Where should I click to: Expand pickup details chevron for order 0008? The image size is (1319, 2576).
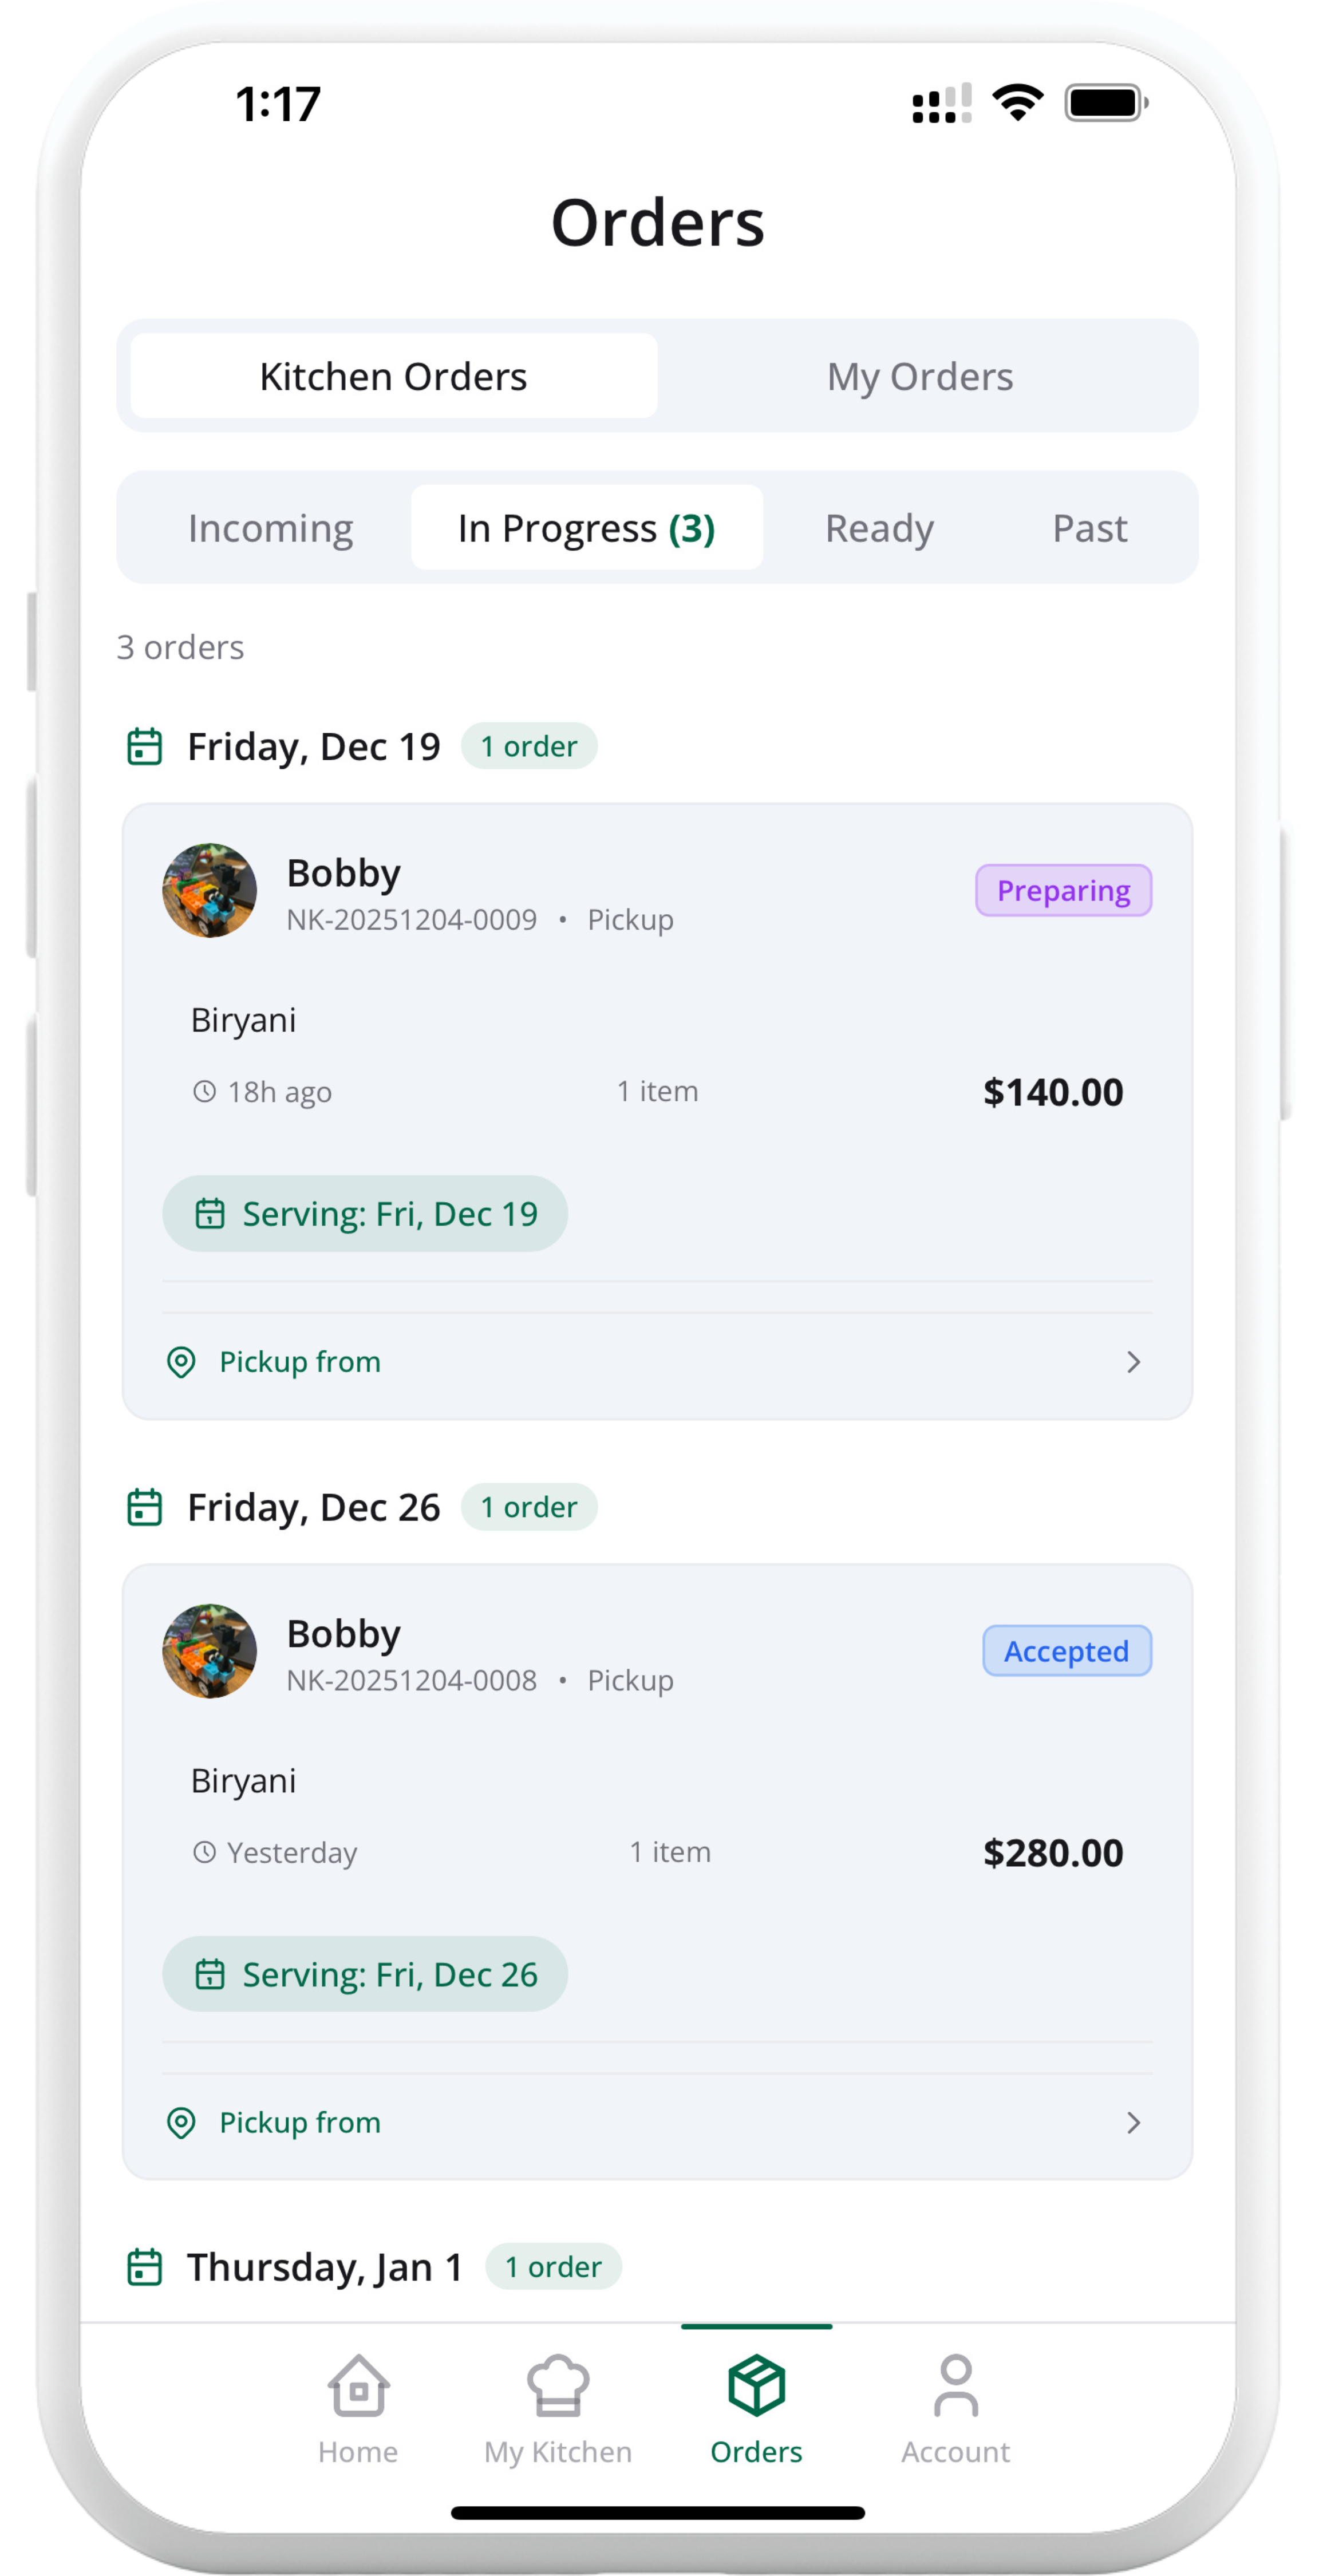pyautogui.click(x=1133, y=2123)
